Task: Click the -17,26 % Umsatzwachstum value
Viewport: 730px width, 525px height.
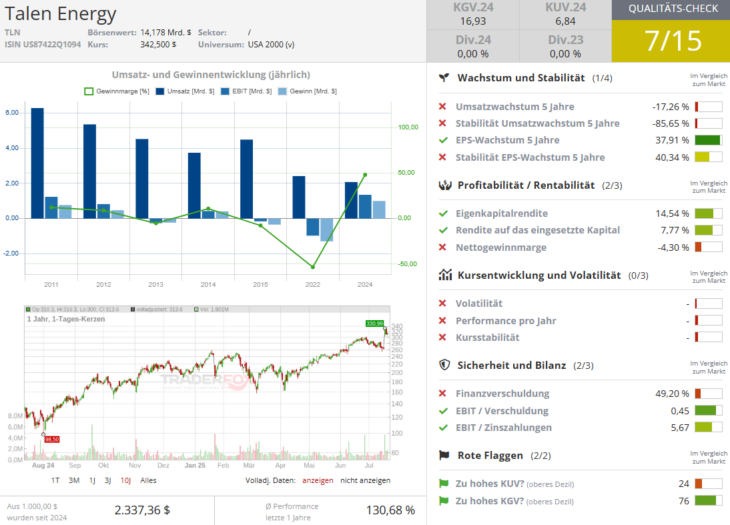Action: coord(670,107)
